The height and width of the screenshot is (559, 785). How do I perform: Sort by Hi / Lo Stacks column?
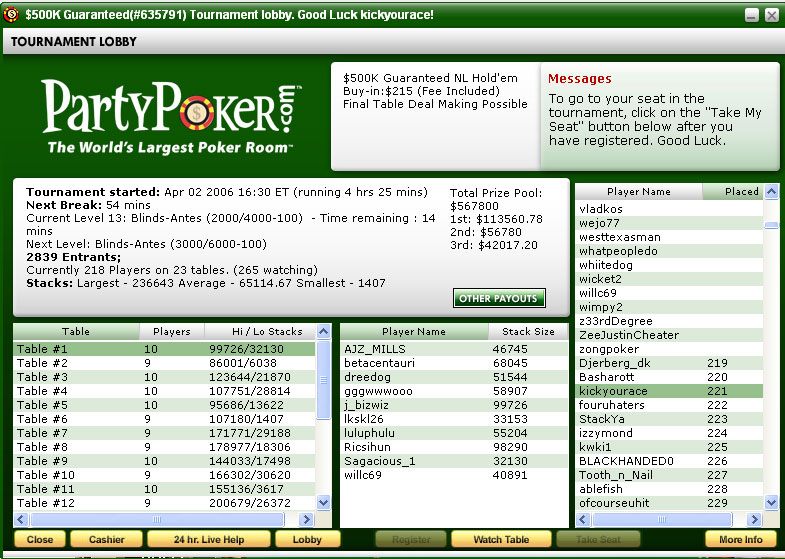click(x=259, y=331)
